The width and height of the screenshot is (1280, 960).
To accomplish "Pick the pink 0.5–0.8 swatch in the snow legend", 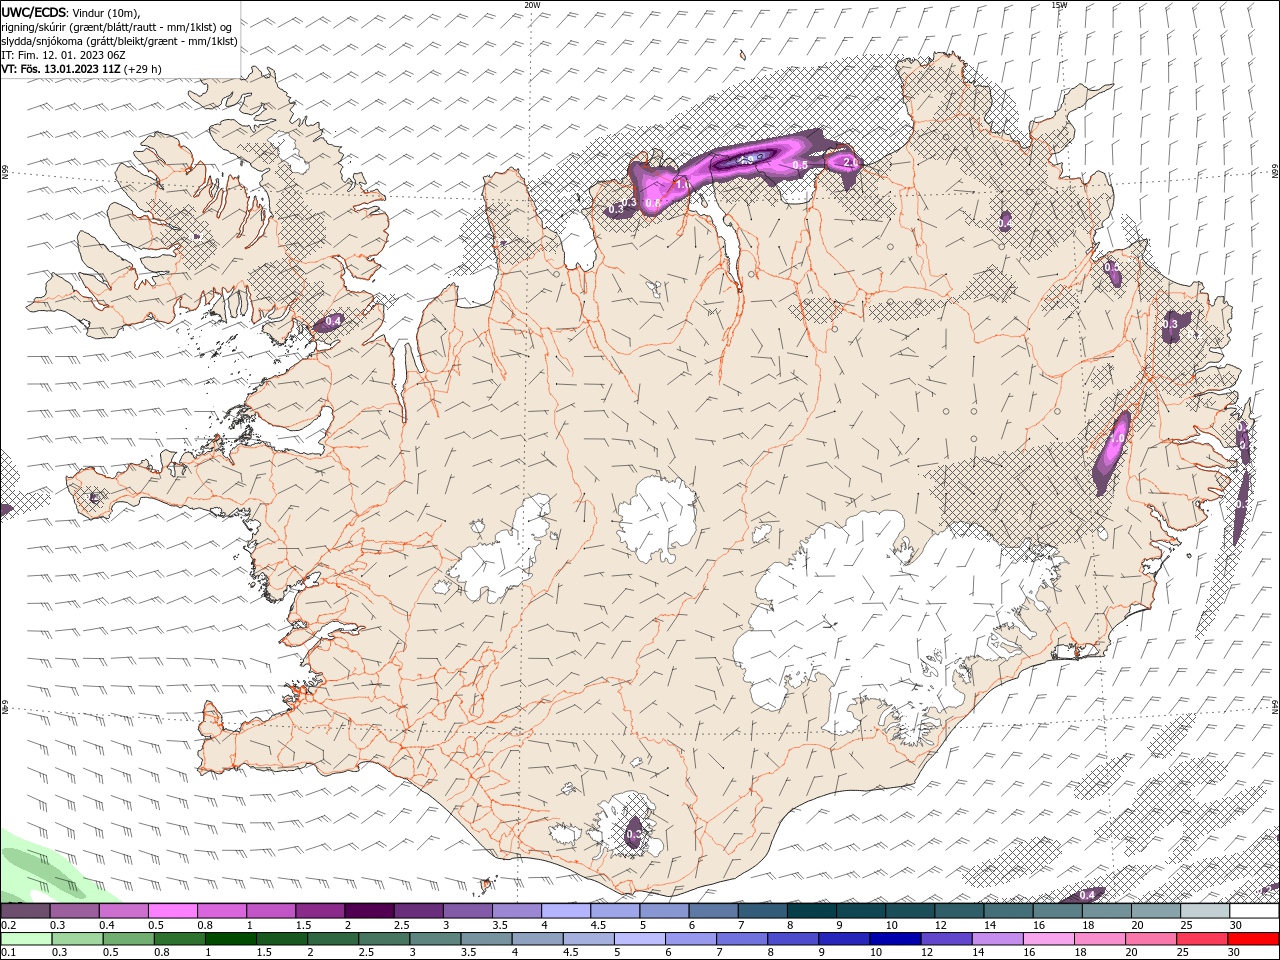I will point(172,911).
